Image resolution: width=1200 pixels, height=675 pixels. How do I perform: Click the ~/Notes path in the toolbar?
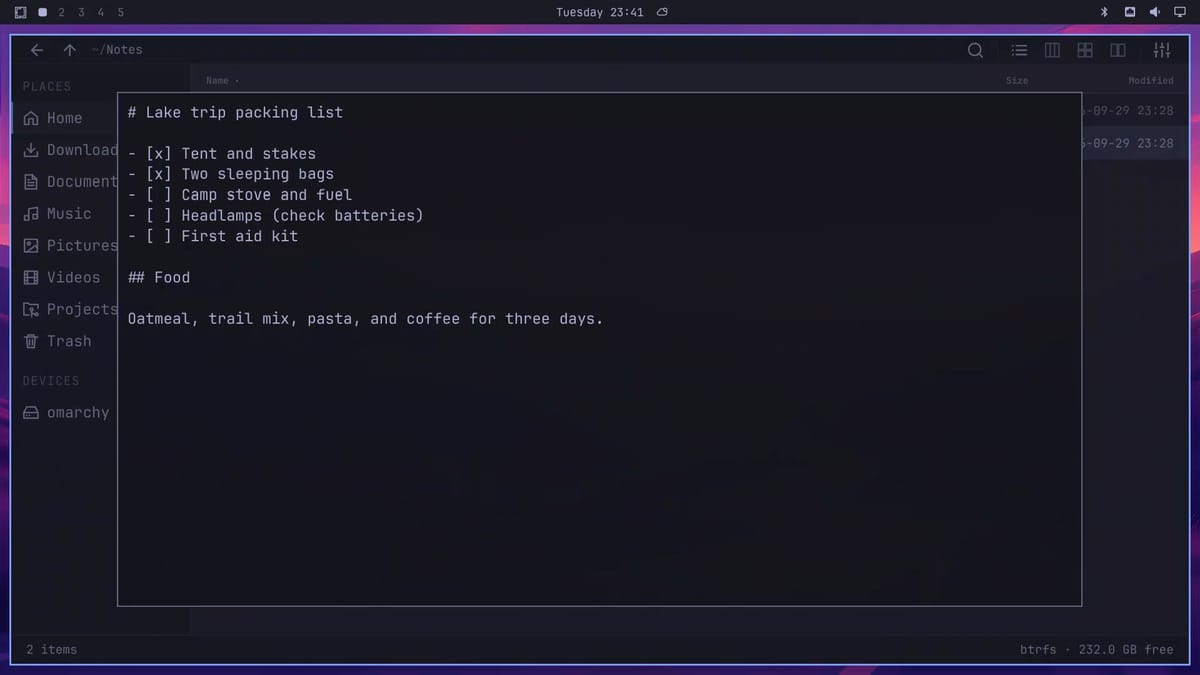point(117,50)
